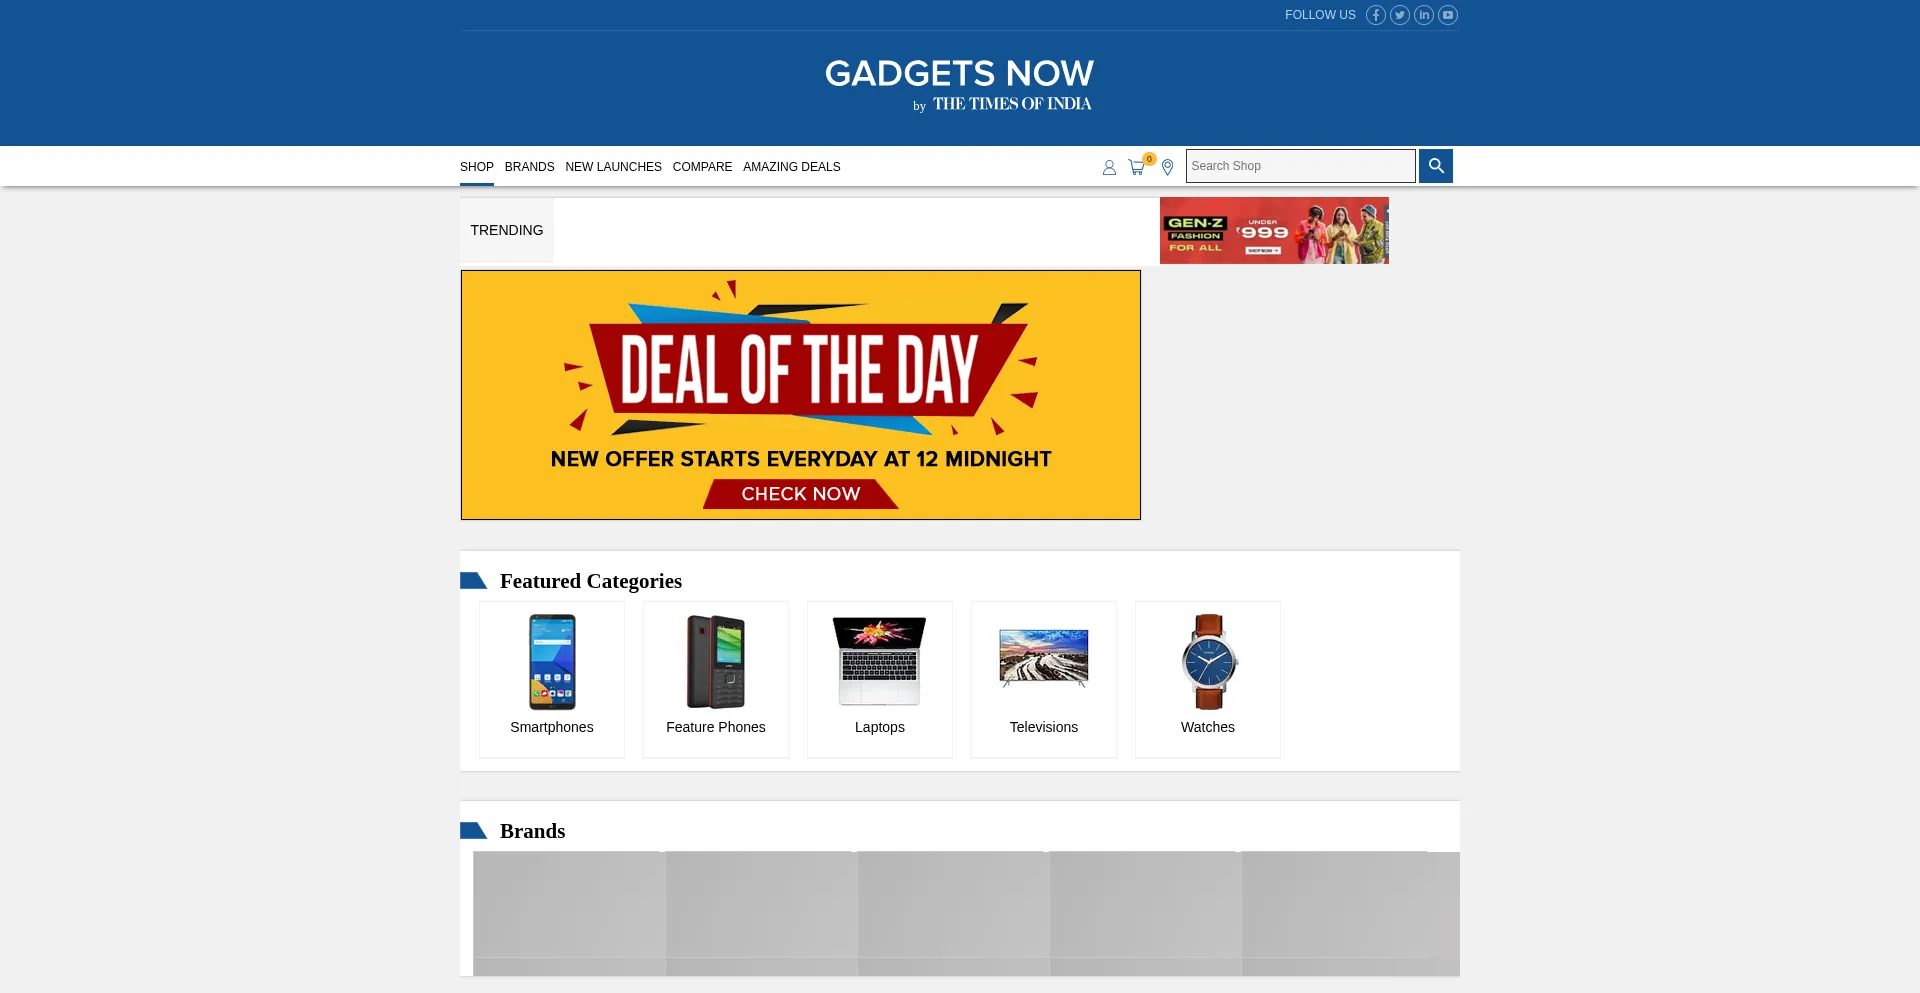Open the shopping cart icon
The height and width of the screenshot is (993, 1920).
click(x=1138, y=166)
